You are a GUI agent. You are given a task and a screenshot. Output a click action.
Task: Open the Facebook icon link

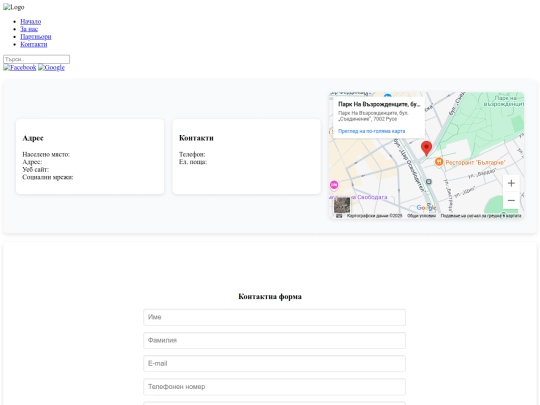click(20, 68)
